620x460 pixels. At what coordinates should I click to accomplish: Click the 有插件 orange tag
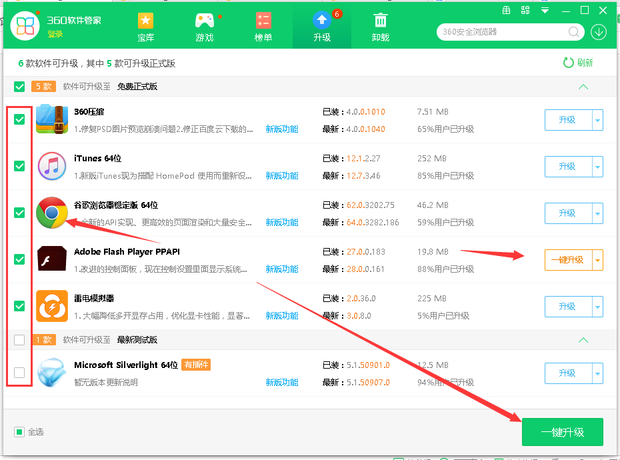click(x=196, y=364)
